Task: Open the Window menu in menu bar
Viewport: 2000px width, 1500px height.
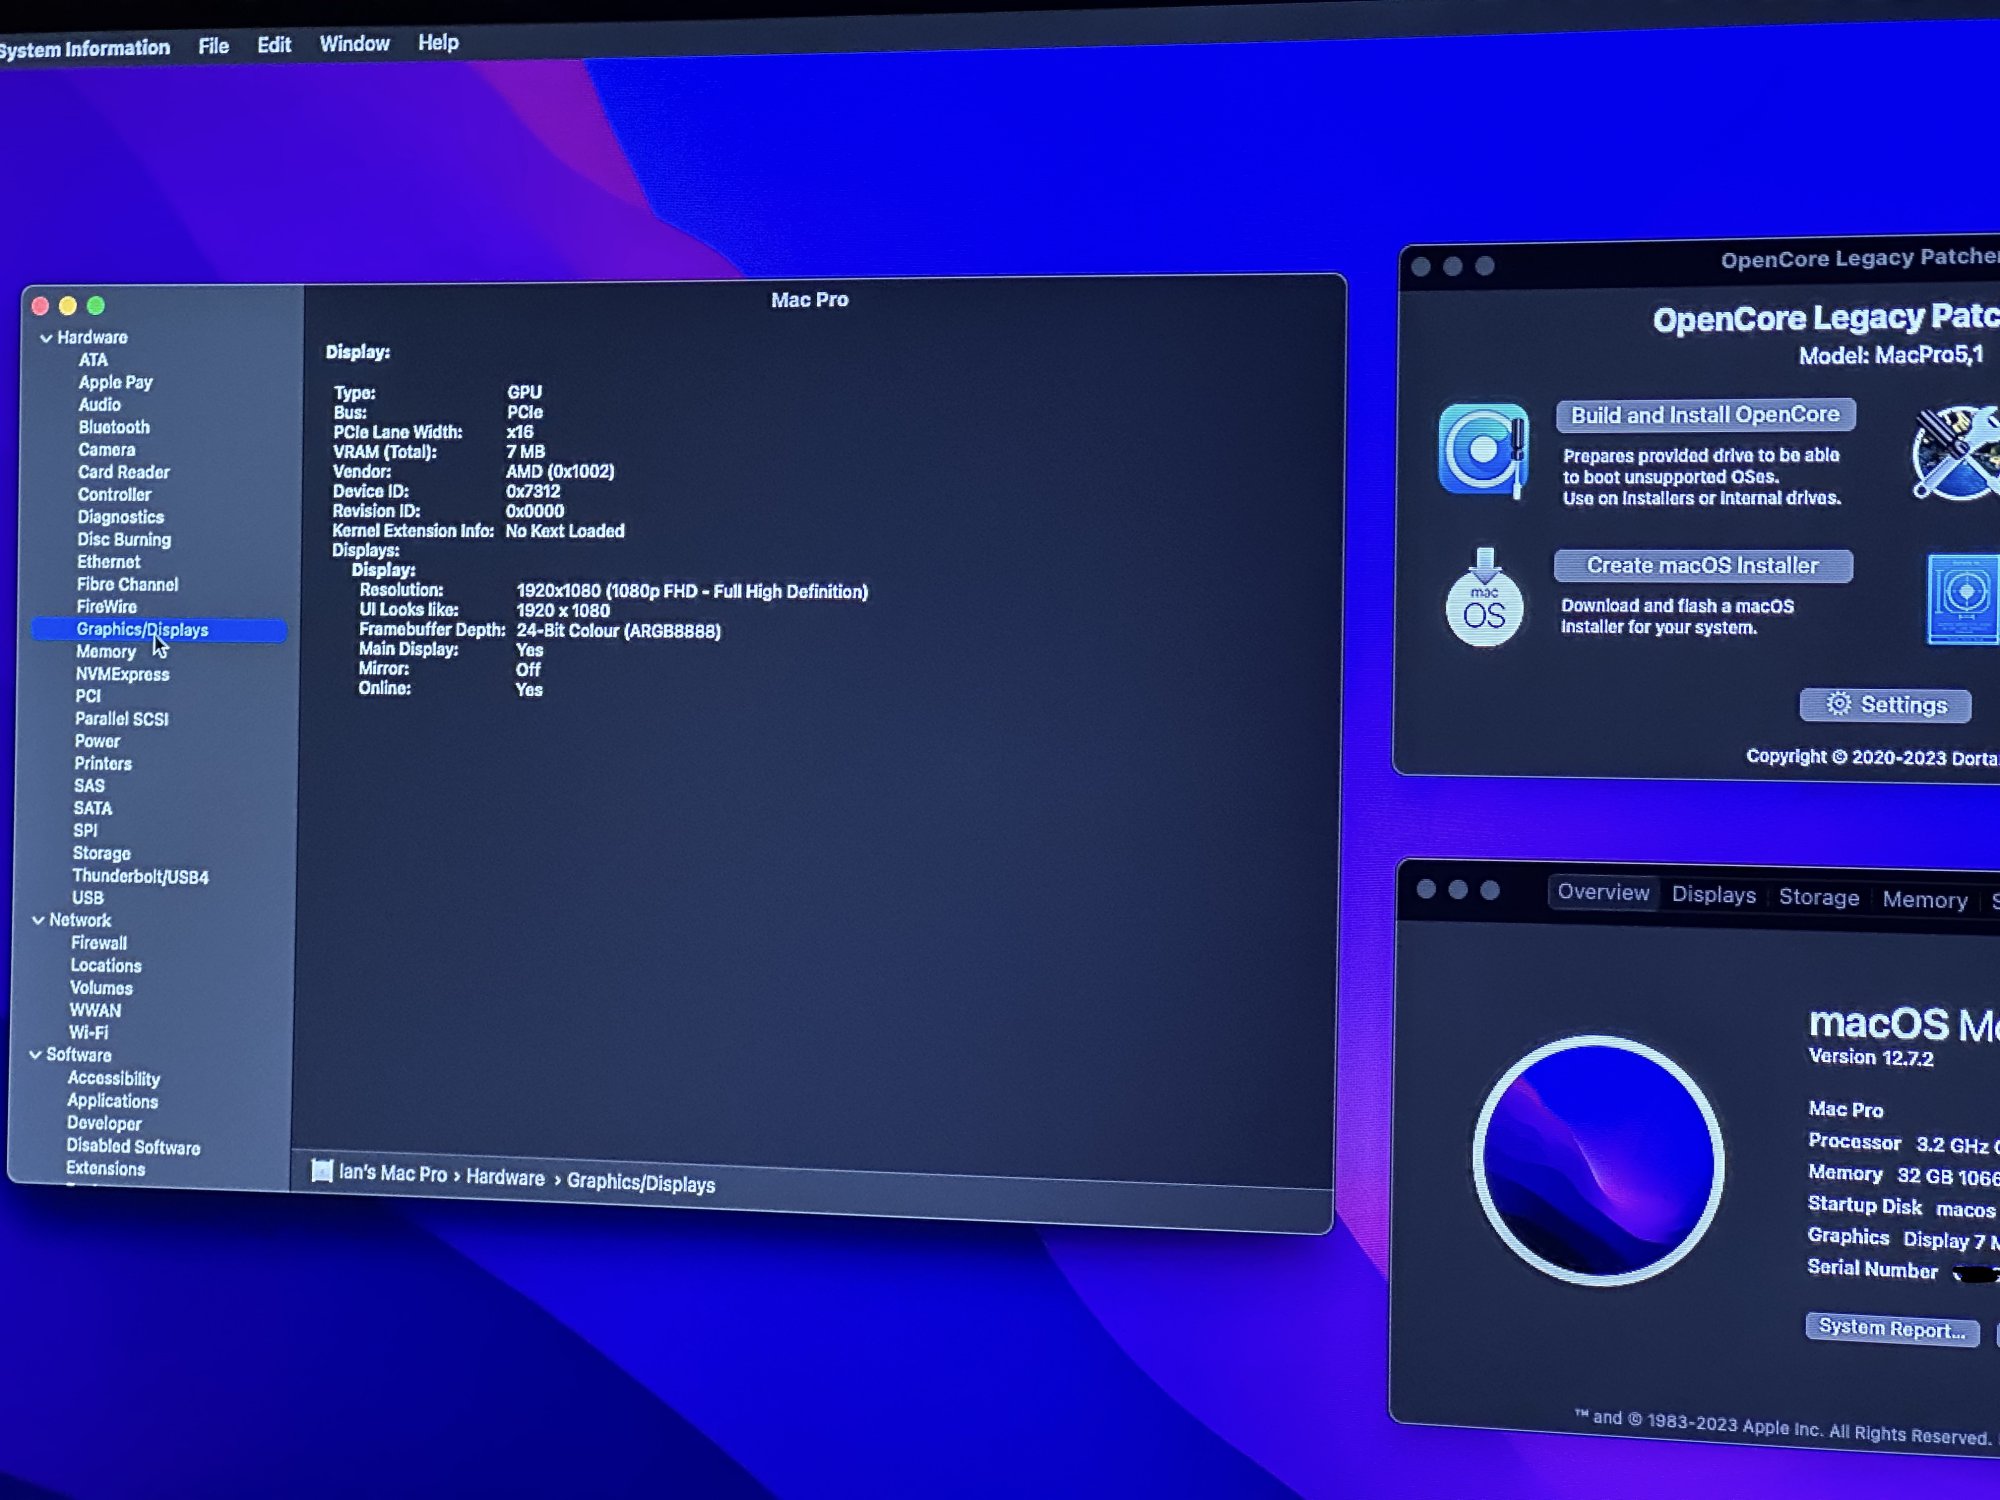Action: [x=354, y=44]
